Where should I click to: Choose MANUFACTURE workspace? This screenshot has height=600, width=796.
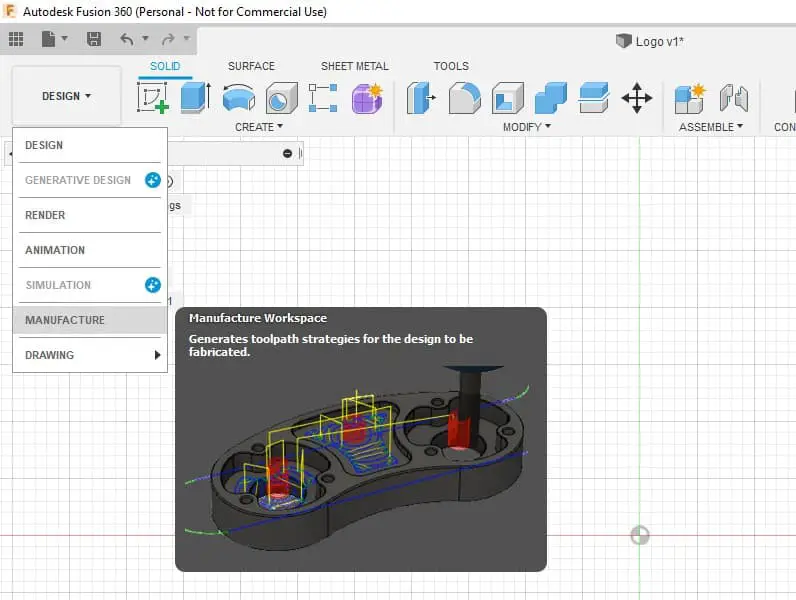click(x=89, y=320)
